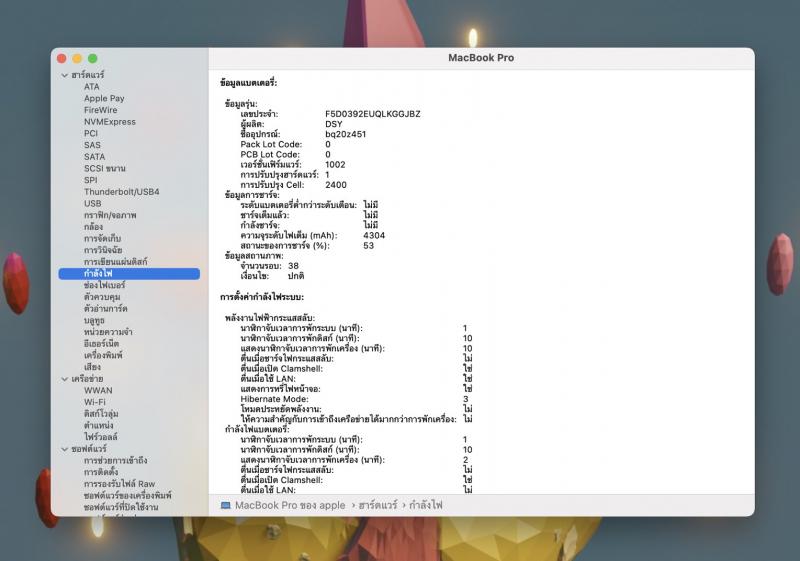Click 'MacBook Pro ของ apple' in path bar

tap(290, 505)
